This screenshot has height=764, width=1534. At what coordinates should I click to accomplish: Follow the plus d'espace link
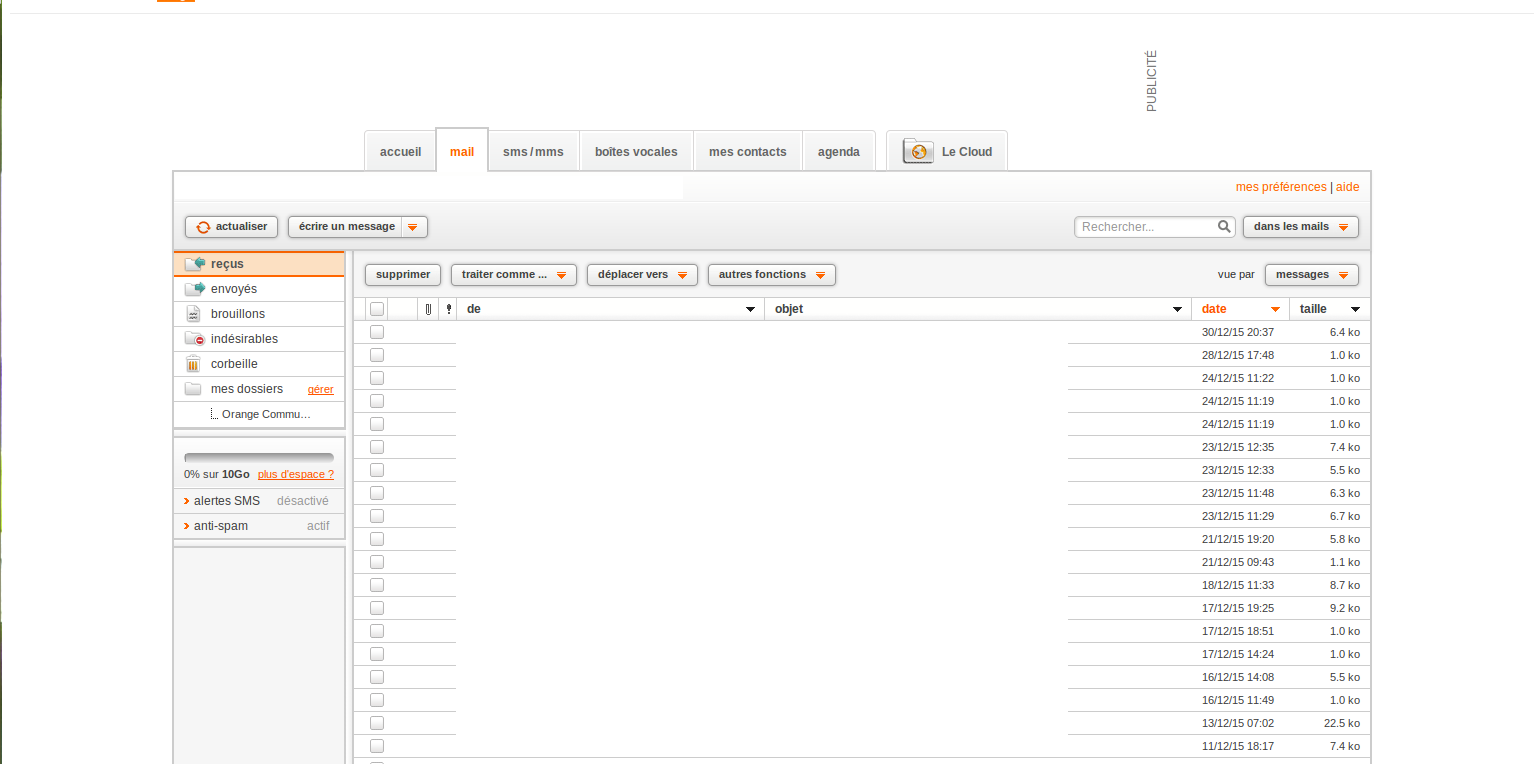point(296,475)
